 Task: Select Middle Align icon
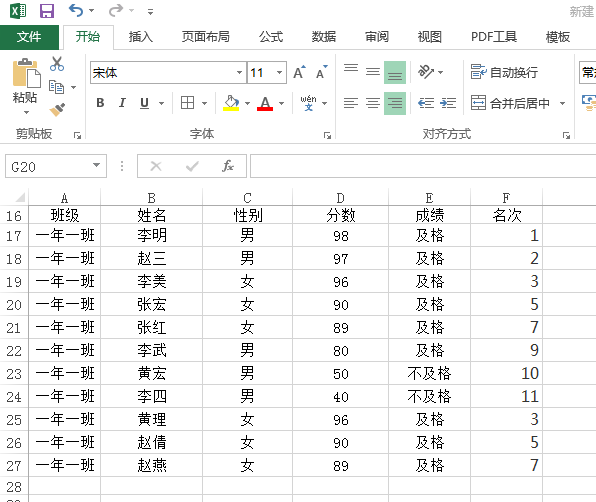pyautogui.click(x=373, y=72)
